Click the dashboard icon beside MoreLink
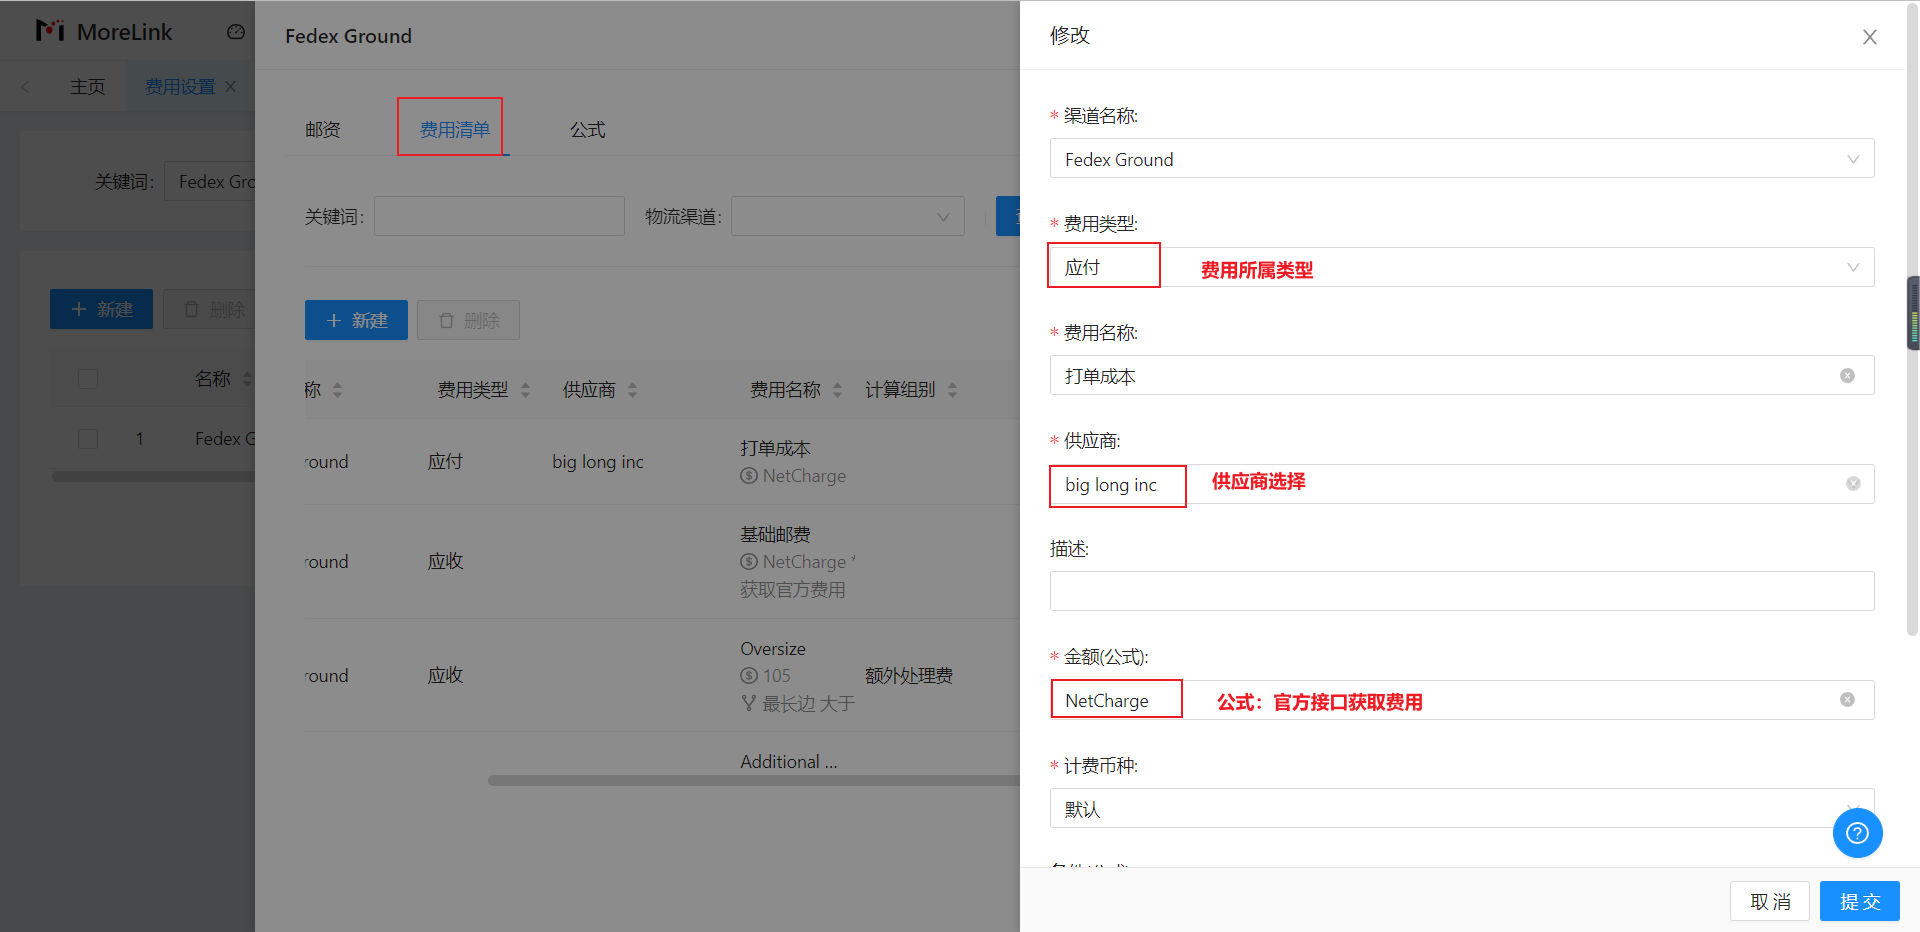1920x932 pixels. [236, 32]
